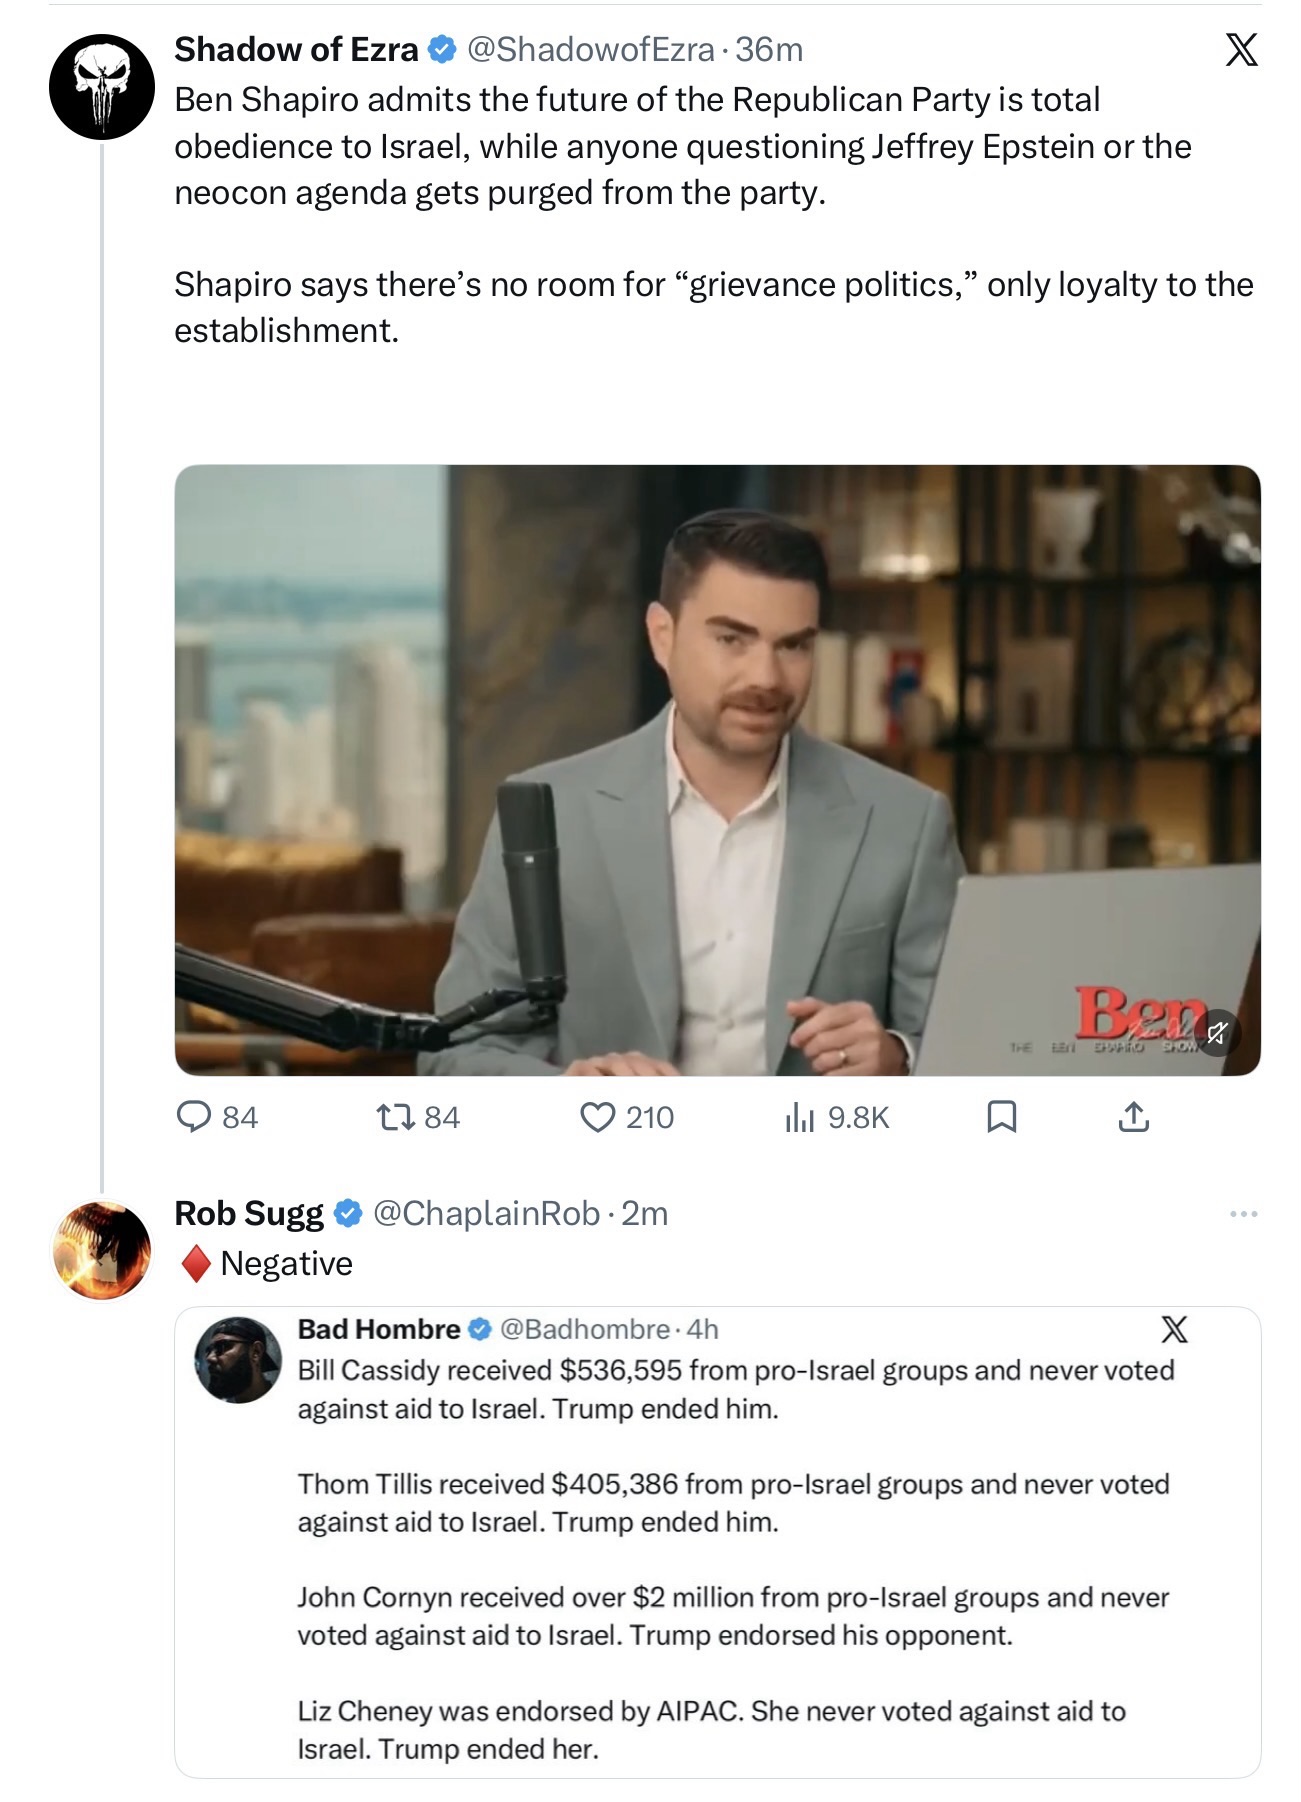Click the X logo at top right

coord(1241,49)
